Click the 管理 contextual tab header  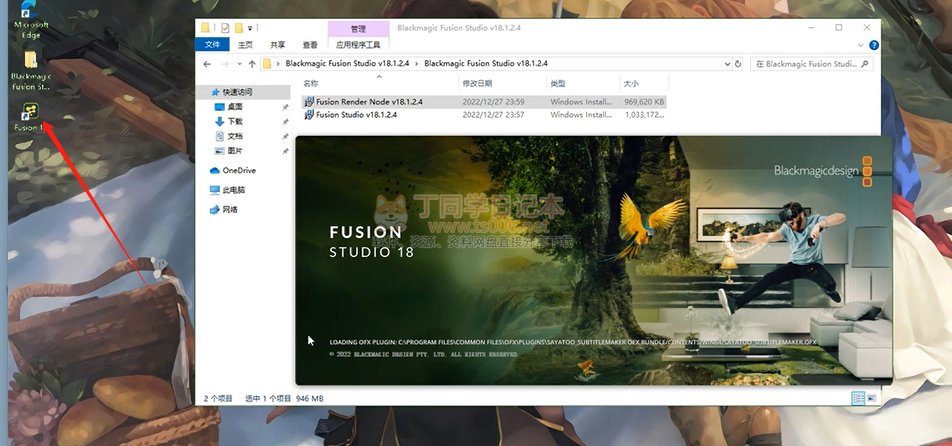tap(358, 29)
